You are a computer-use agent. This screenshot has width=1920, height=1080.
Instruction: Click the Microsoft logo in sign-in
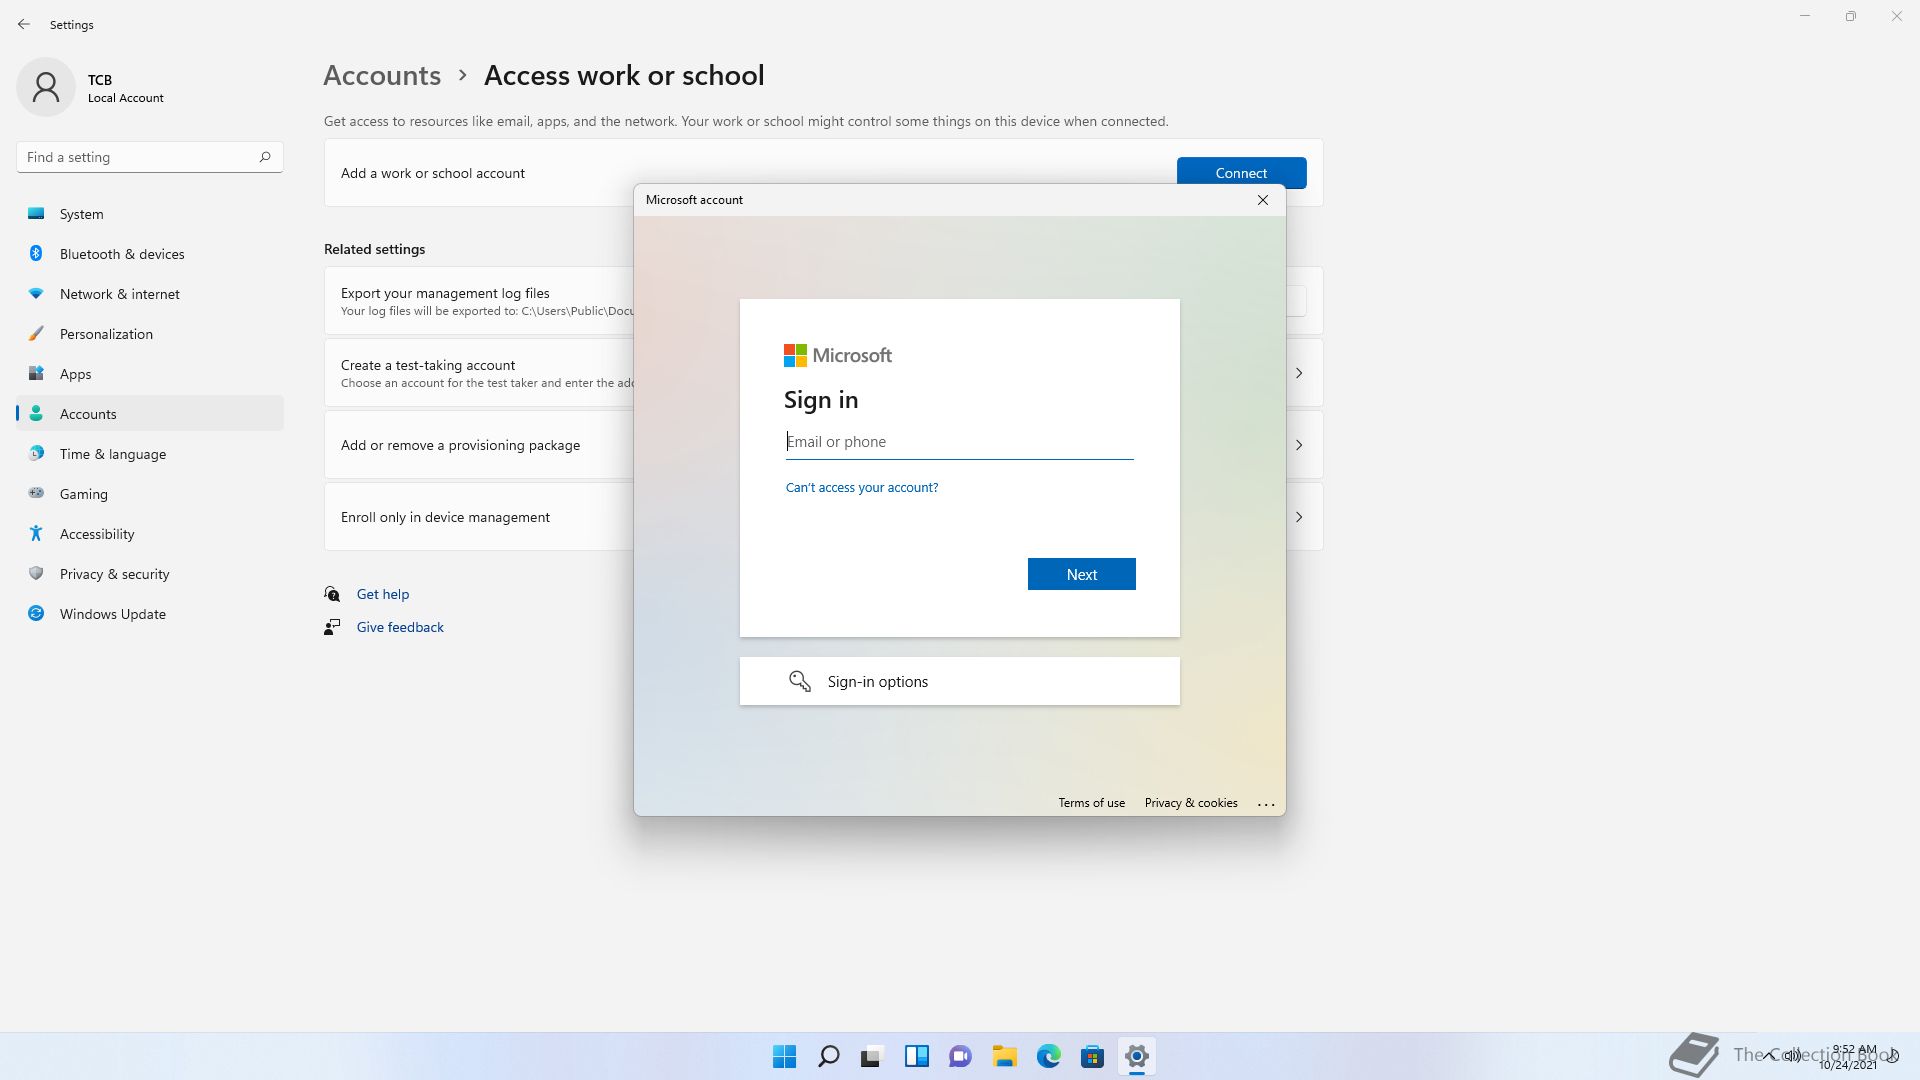pos(838,355)
